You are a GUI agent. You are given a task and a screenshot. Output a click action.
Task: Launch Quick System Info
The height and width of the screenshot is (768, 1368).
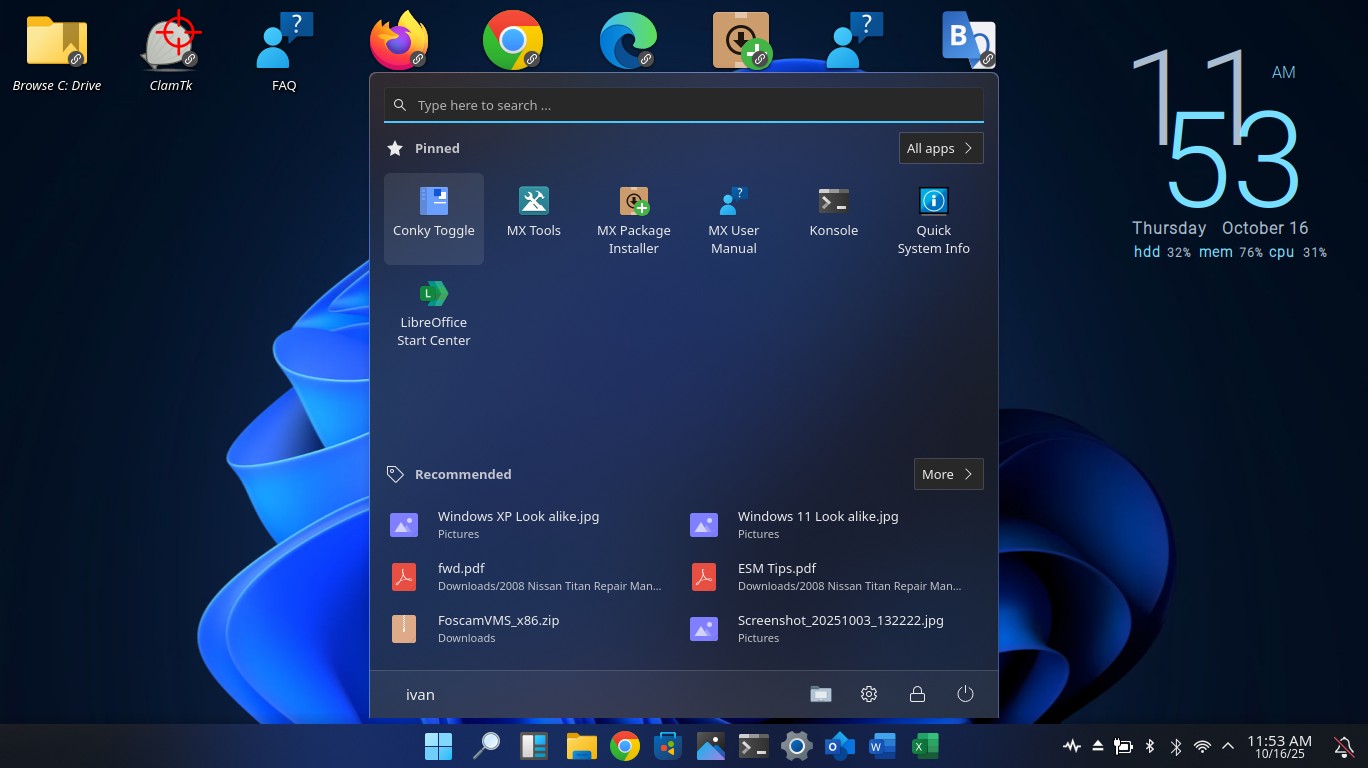tap(933, 220)
